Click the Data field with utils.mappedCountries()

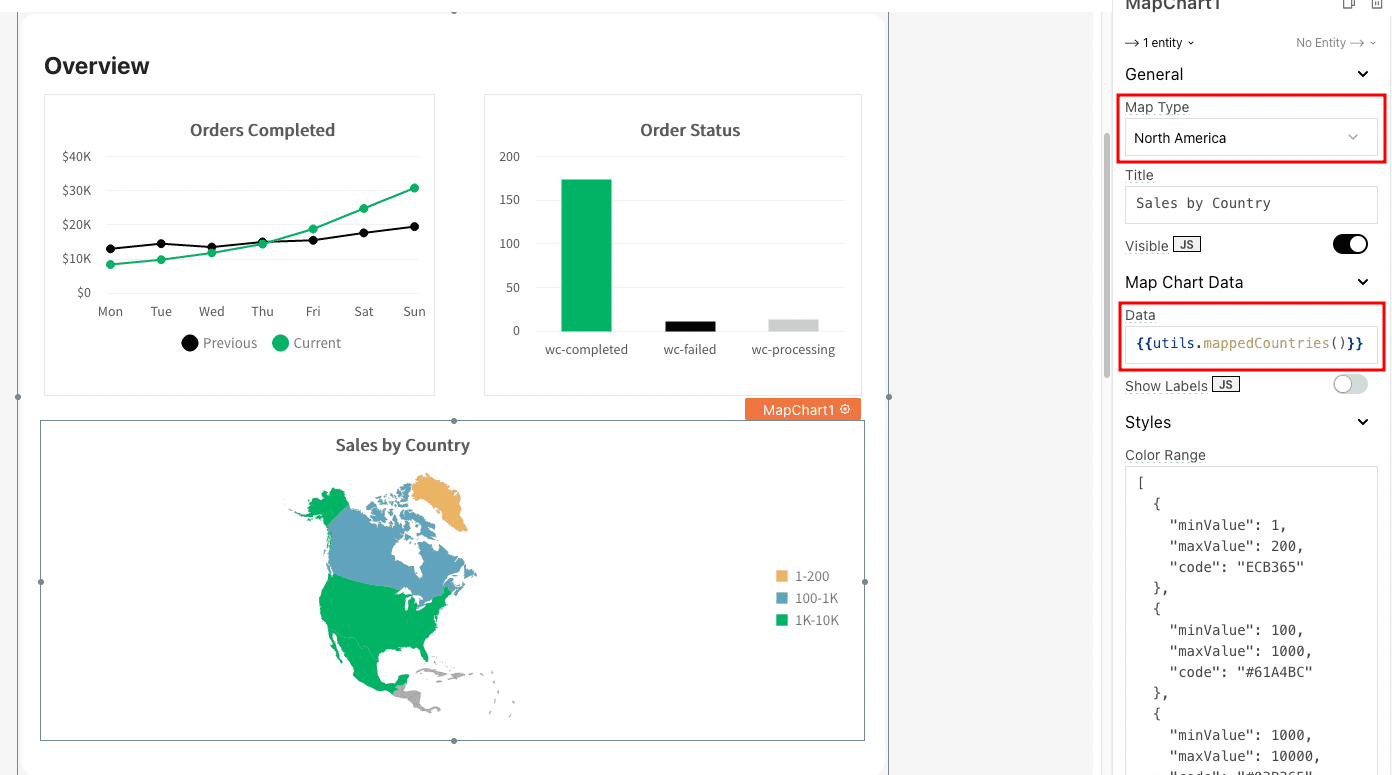(1250, 343)
